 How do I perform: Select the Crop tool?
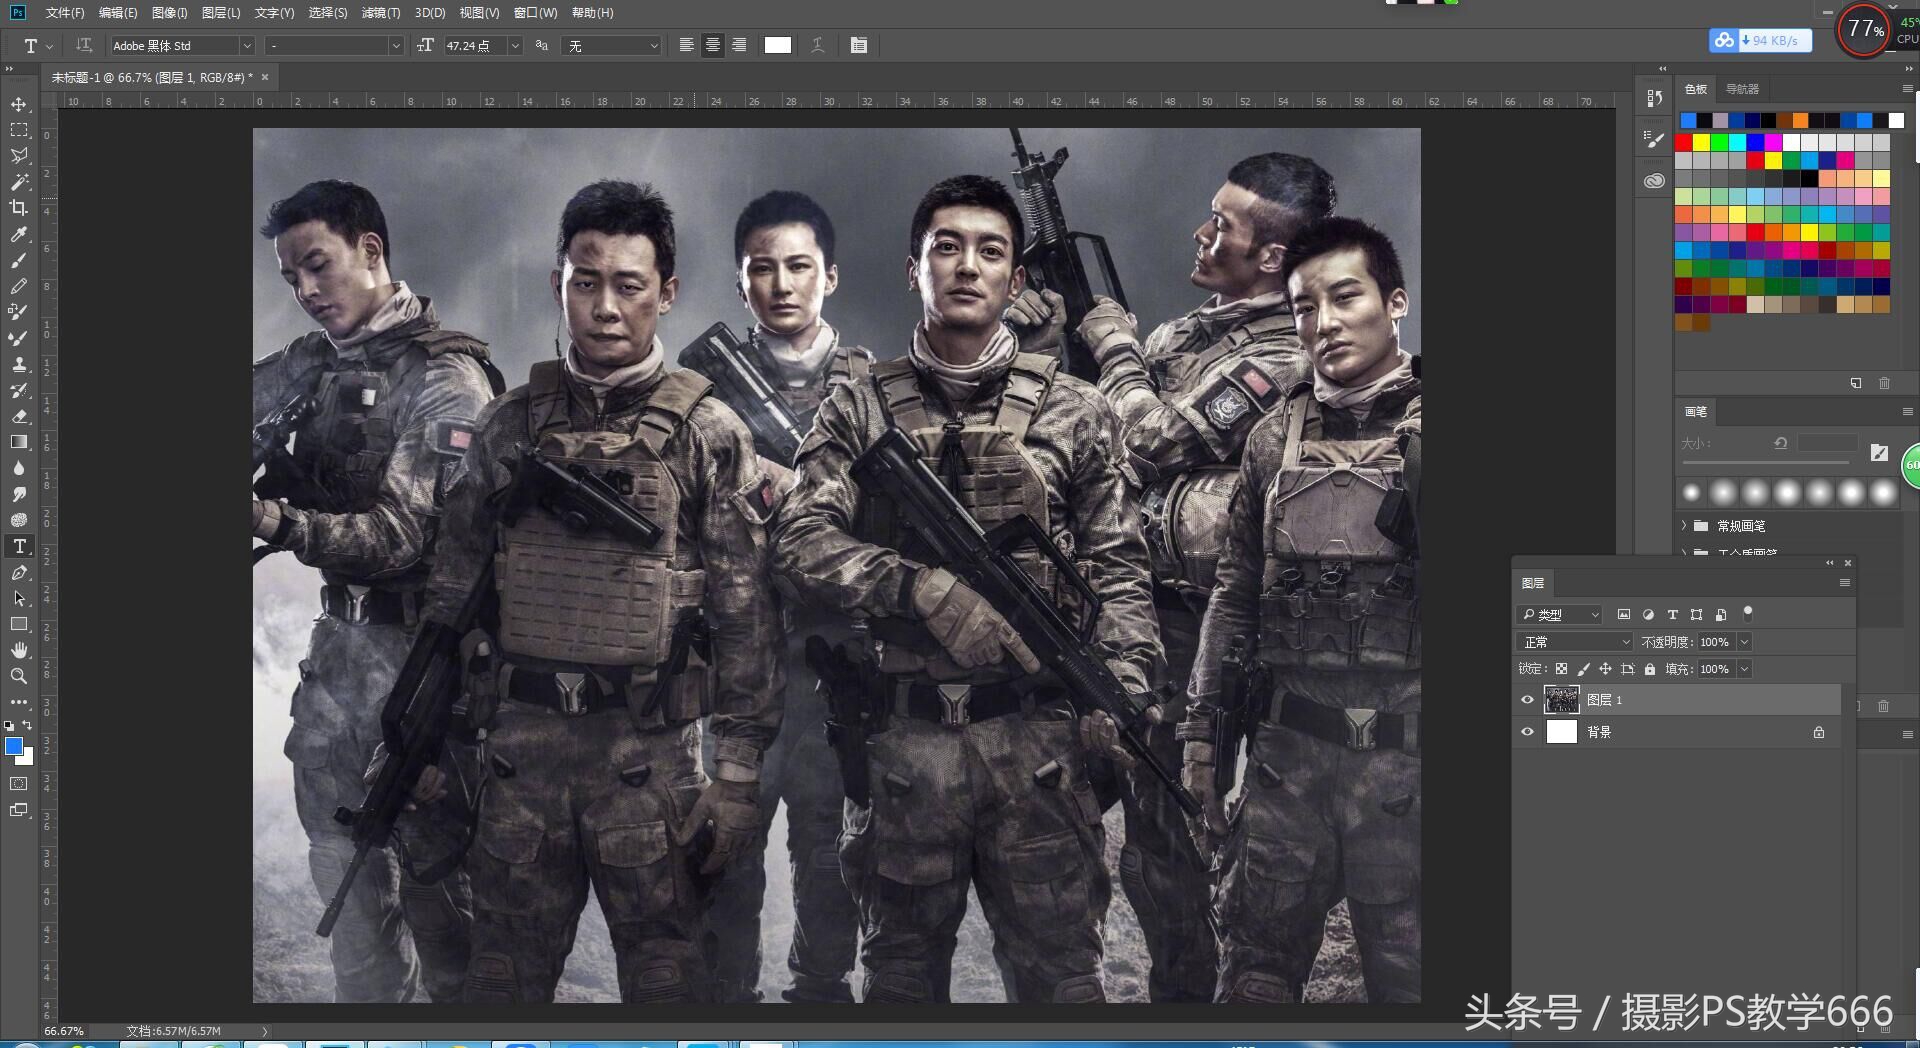tap(18, 208)
